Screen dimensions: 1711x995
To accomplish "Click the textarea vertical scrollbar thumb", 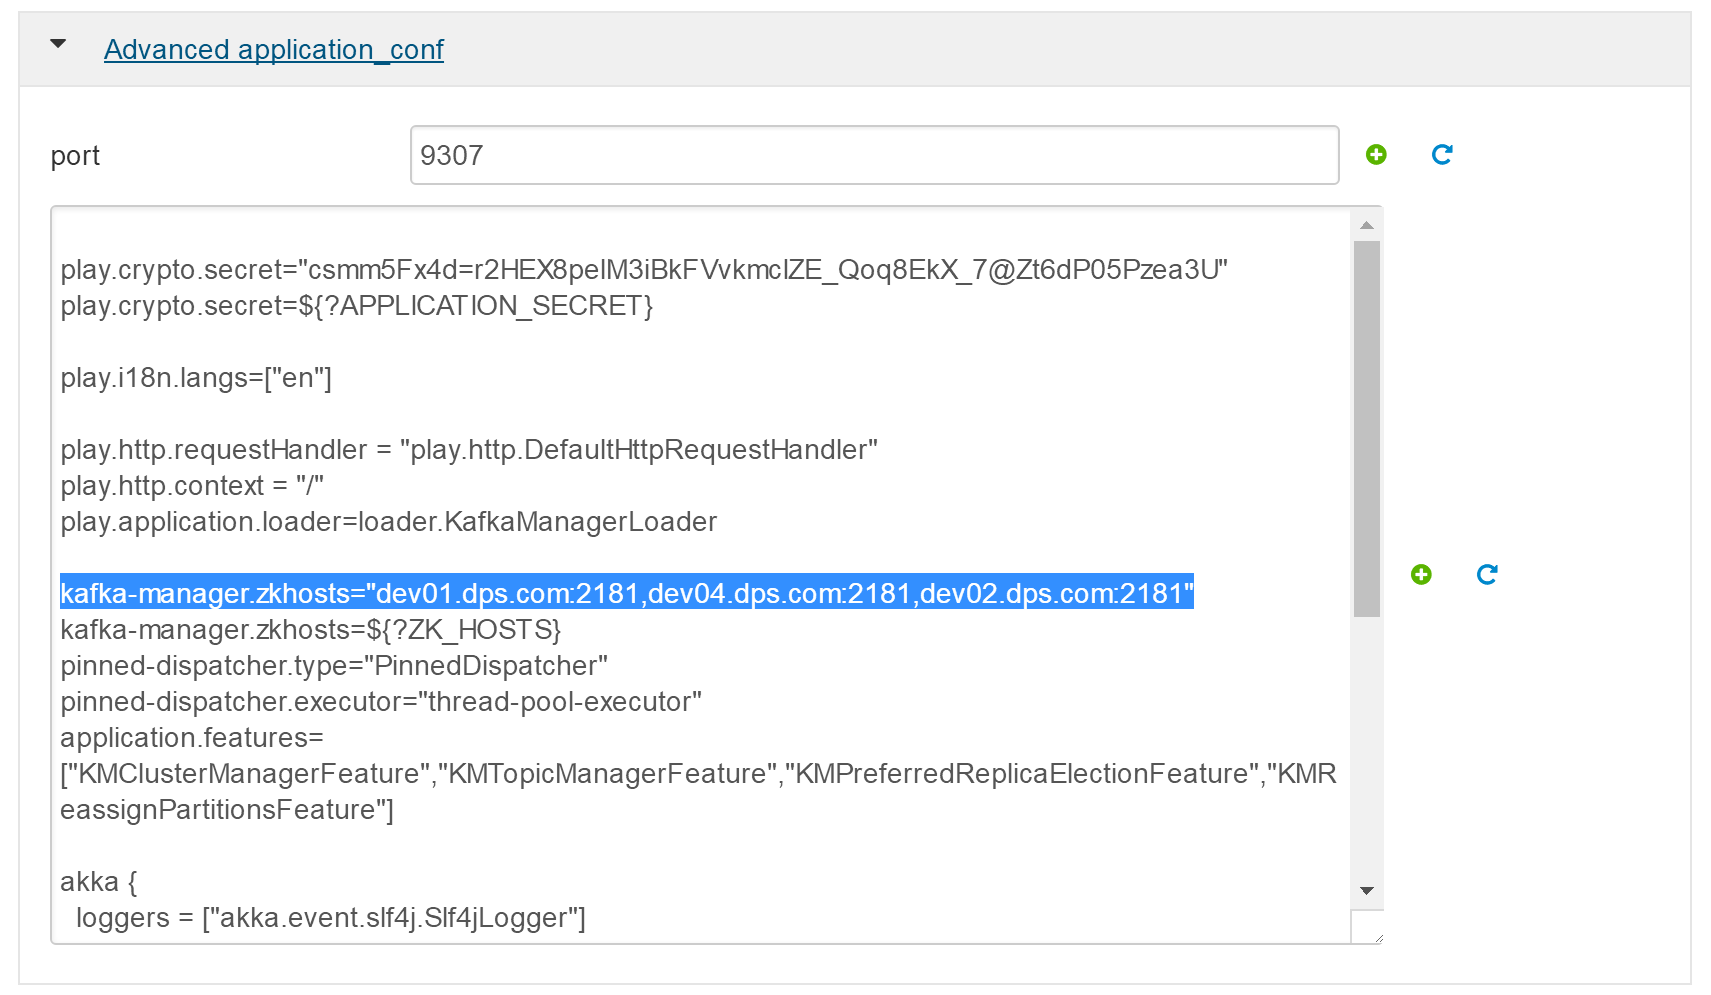I will (1366, 428).
